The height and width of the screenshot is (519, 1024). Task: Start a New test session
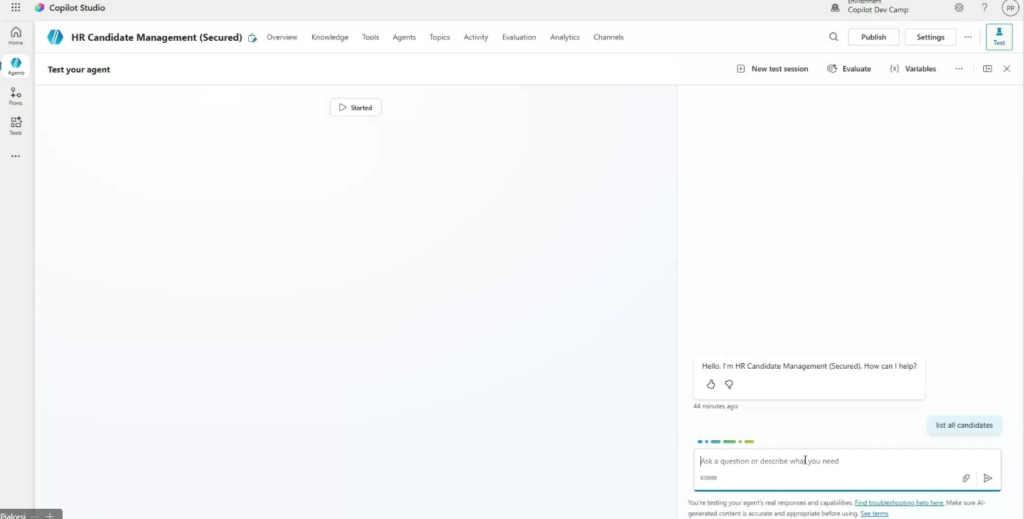click(x=772, y=69)
